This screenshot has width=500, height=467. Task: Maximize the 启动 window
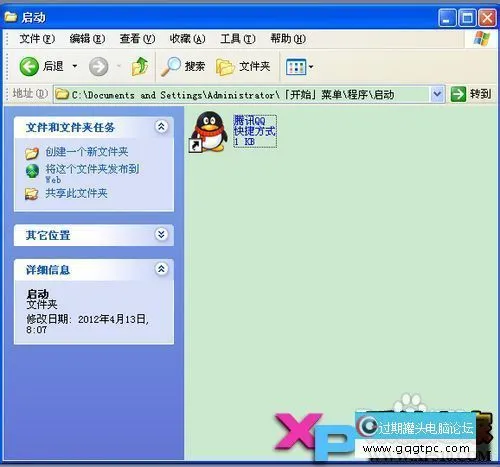tap(467, 18)
